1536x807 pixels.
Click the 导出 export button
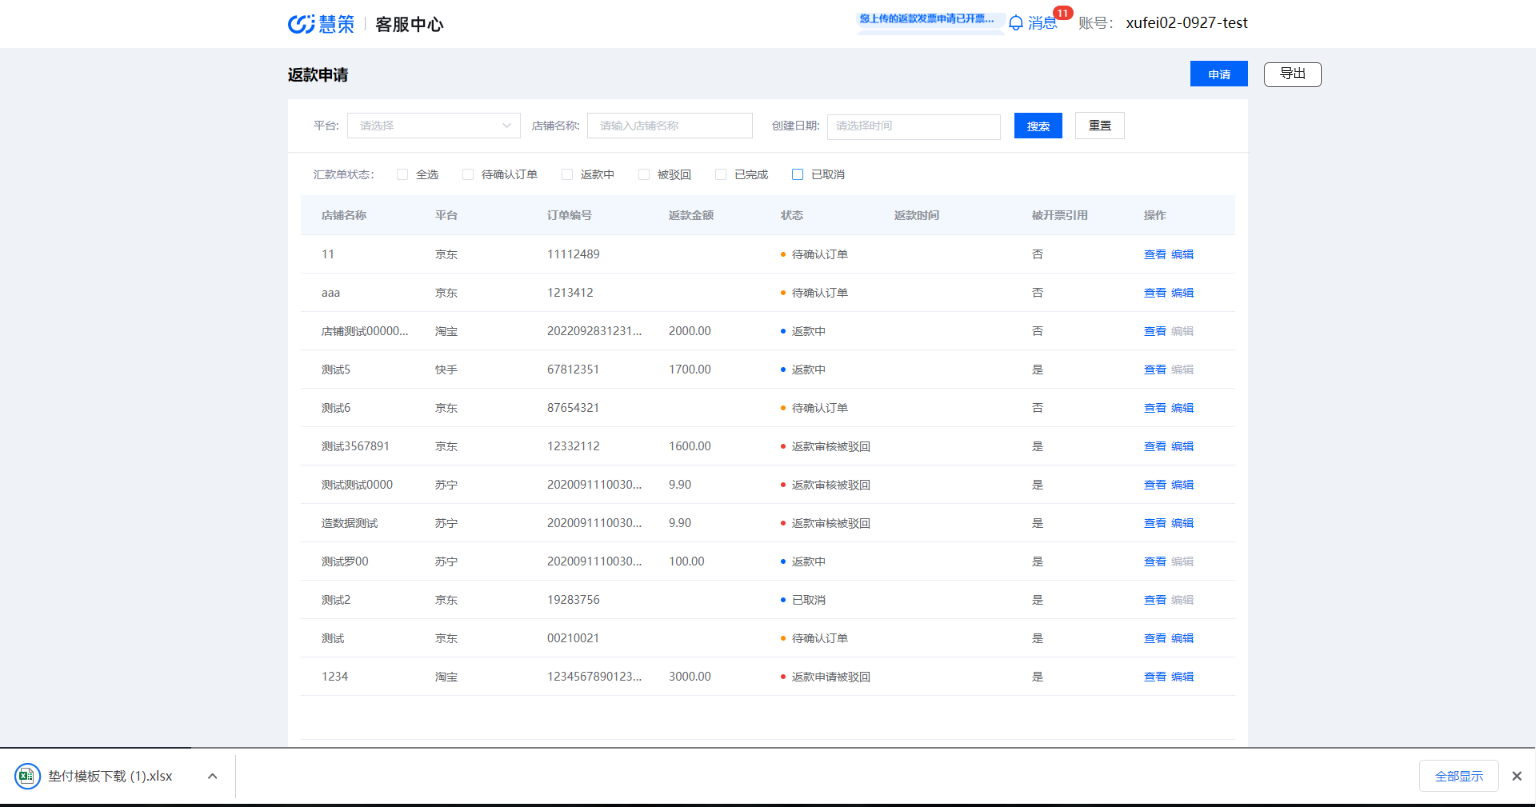click(1293, 74)
